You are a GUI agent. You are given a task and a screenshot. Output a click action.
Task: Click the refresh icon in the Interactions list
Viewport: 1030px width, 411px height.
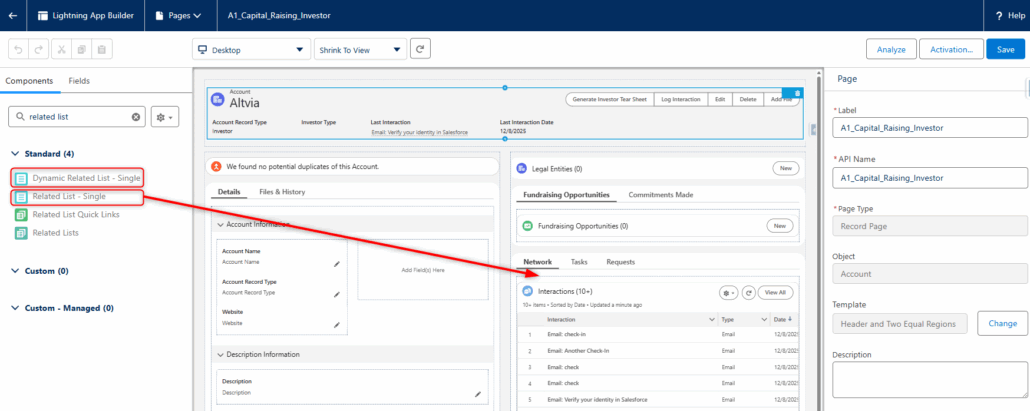click(747, 292)
